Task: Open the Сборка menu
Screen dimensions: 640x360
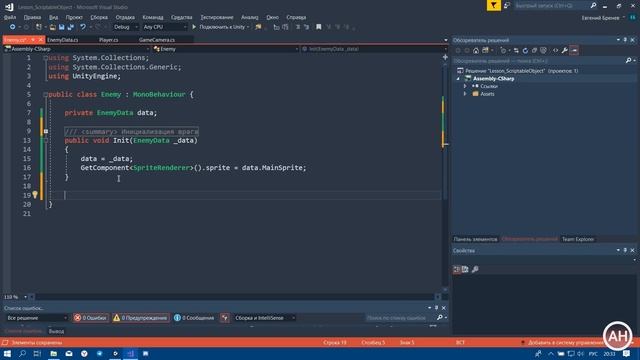Action: (x=99, y=17)
